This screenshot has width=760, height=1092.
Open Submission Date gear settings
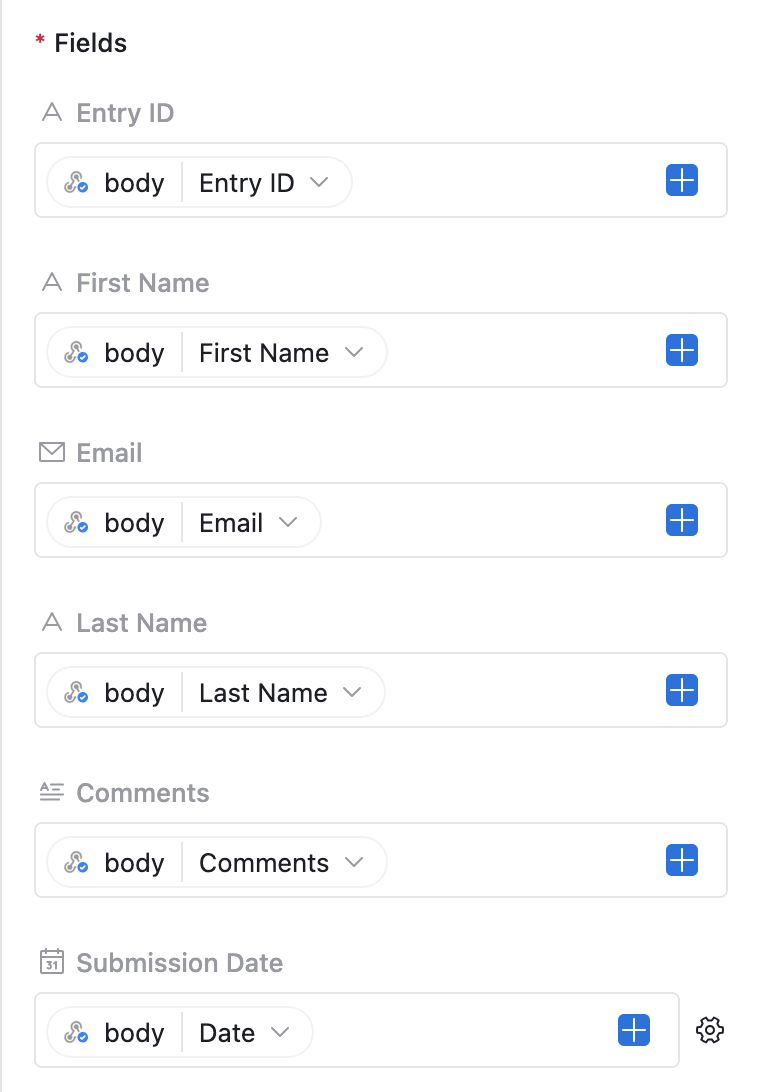[710, 1030]
